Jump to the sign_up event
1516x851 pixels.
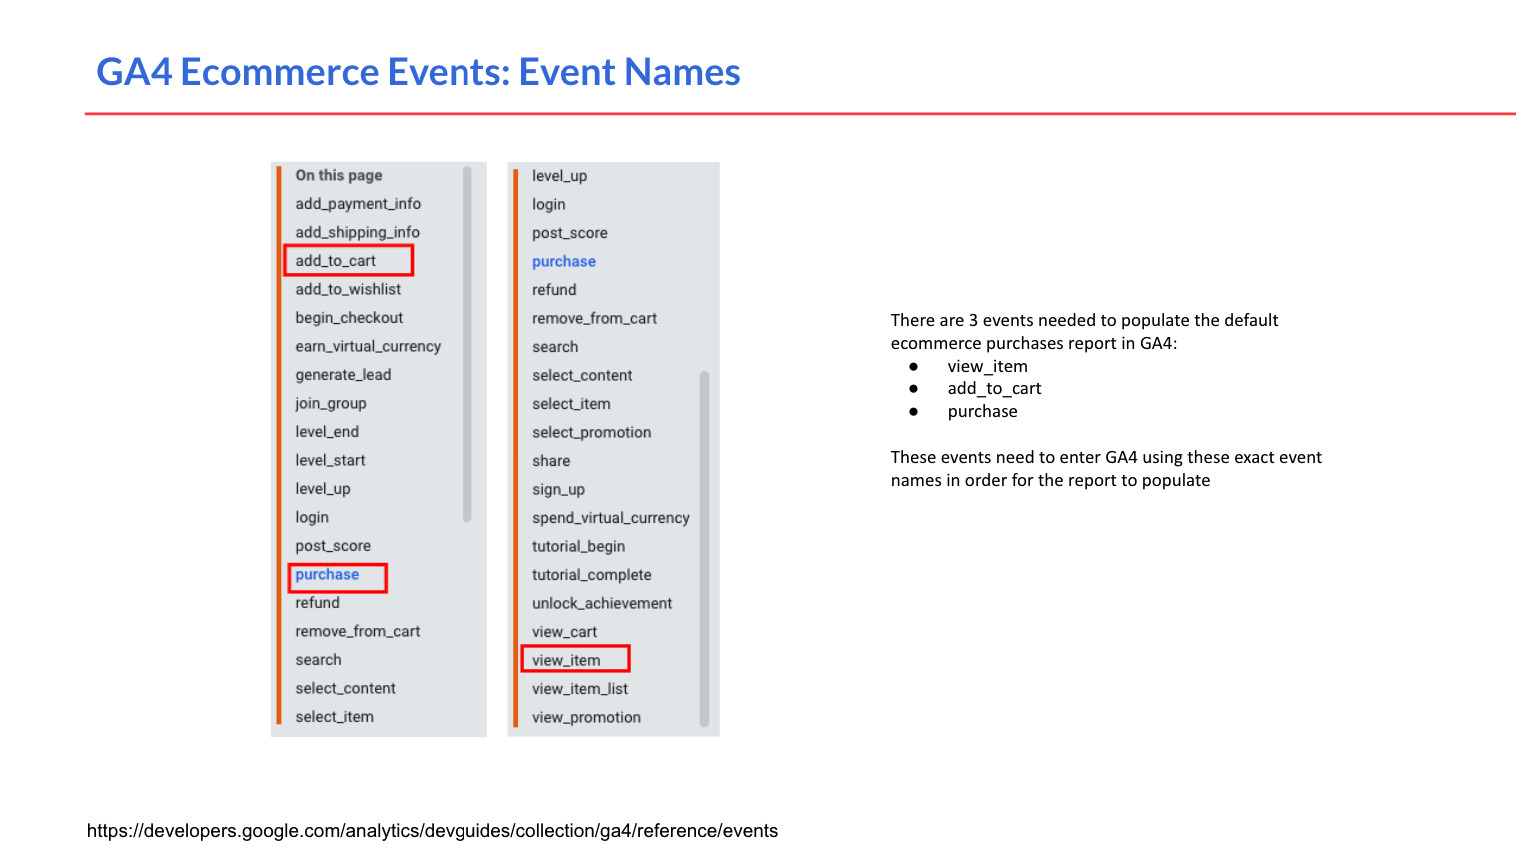click(558, 489)
